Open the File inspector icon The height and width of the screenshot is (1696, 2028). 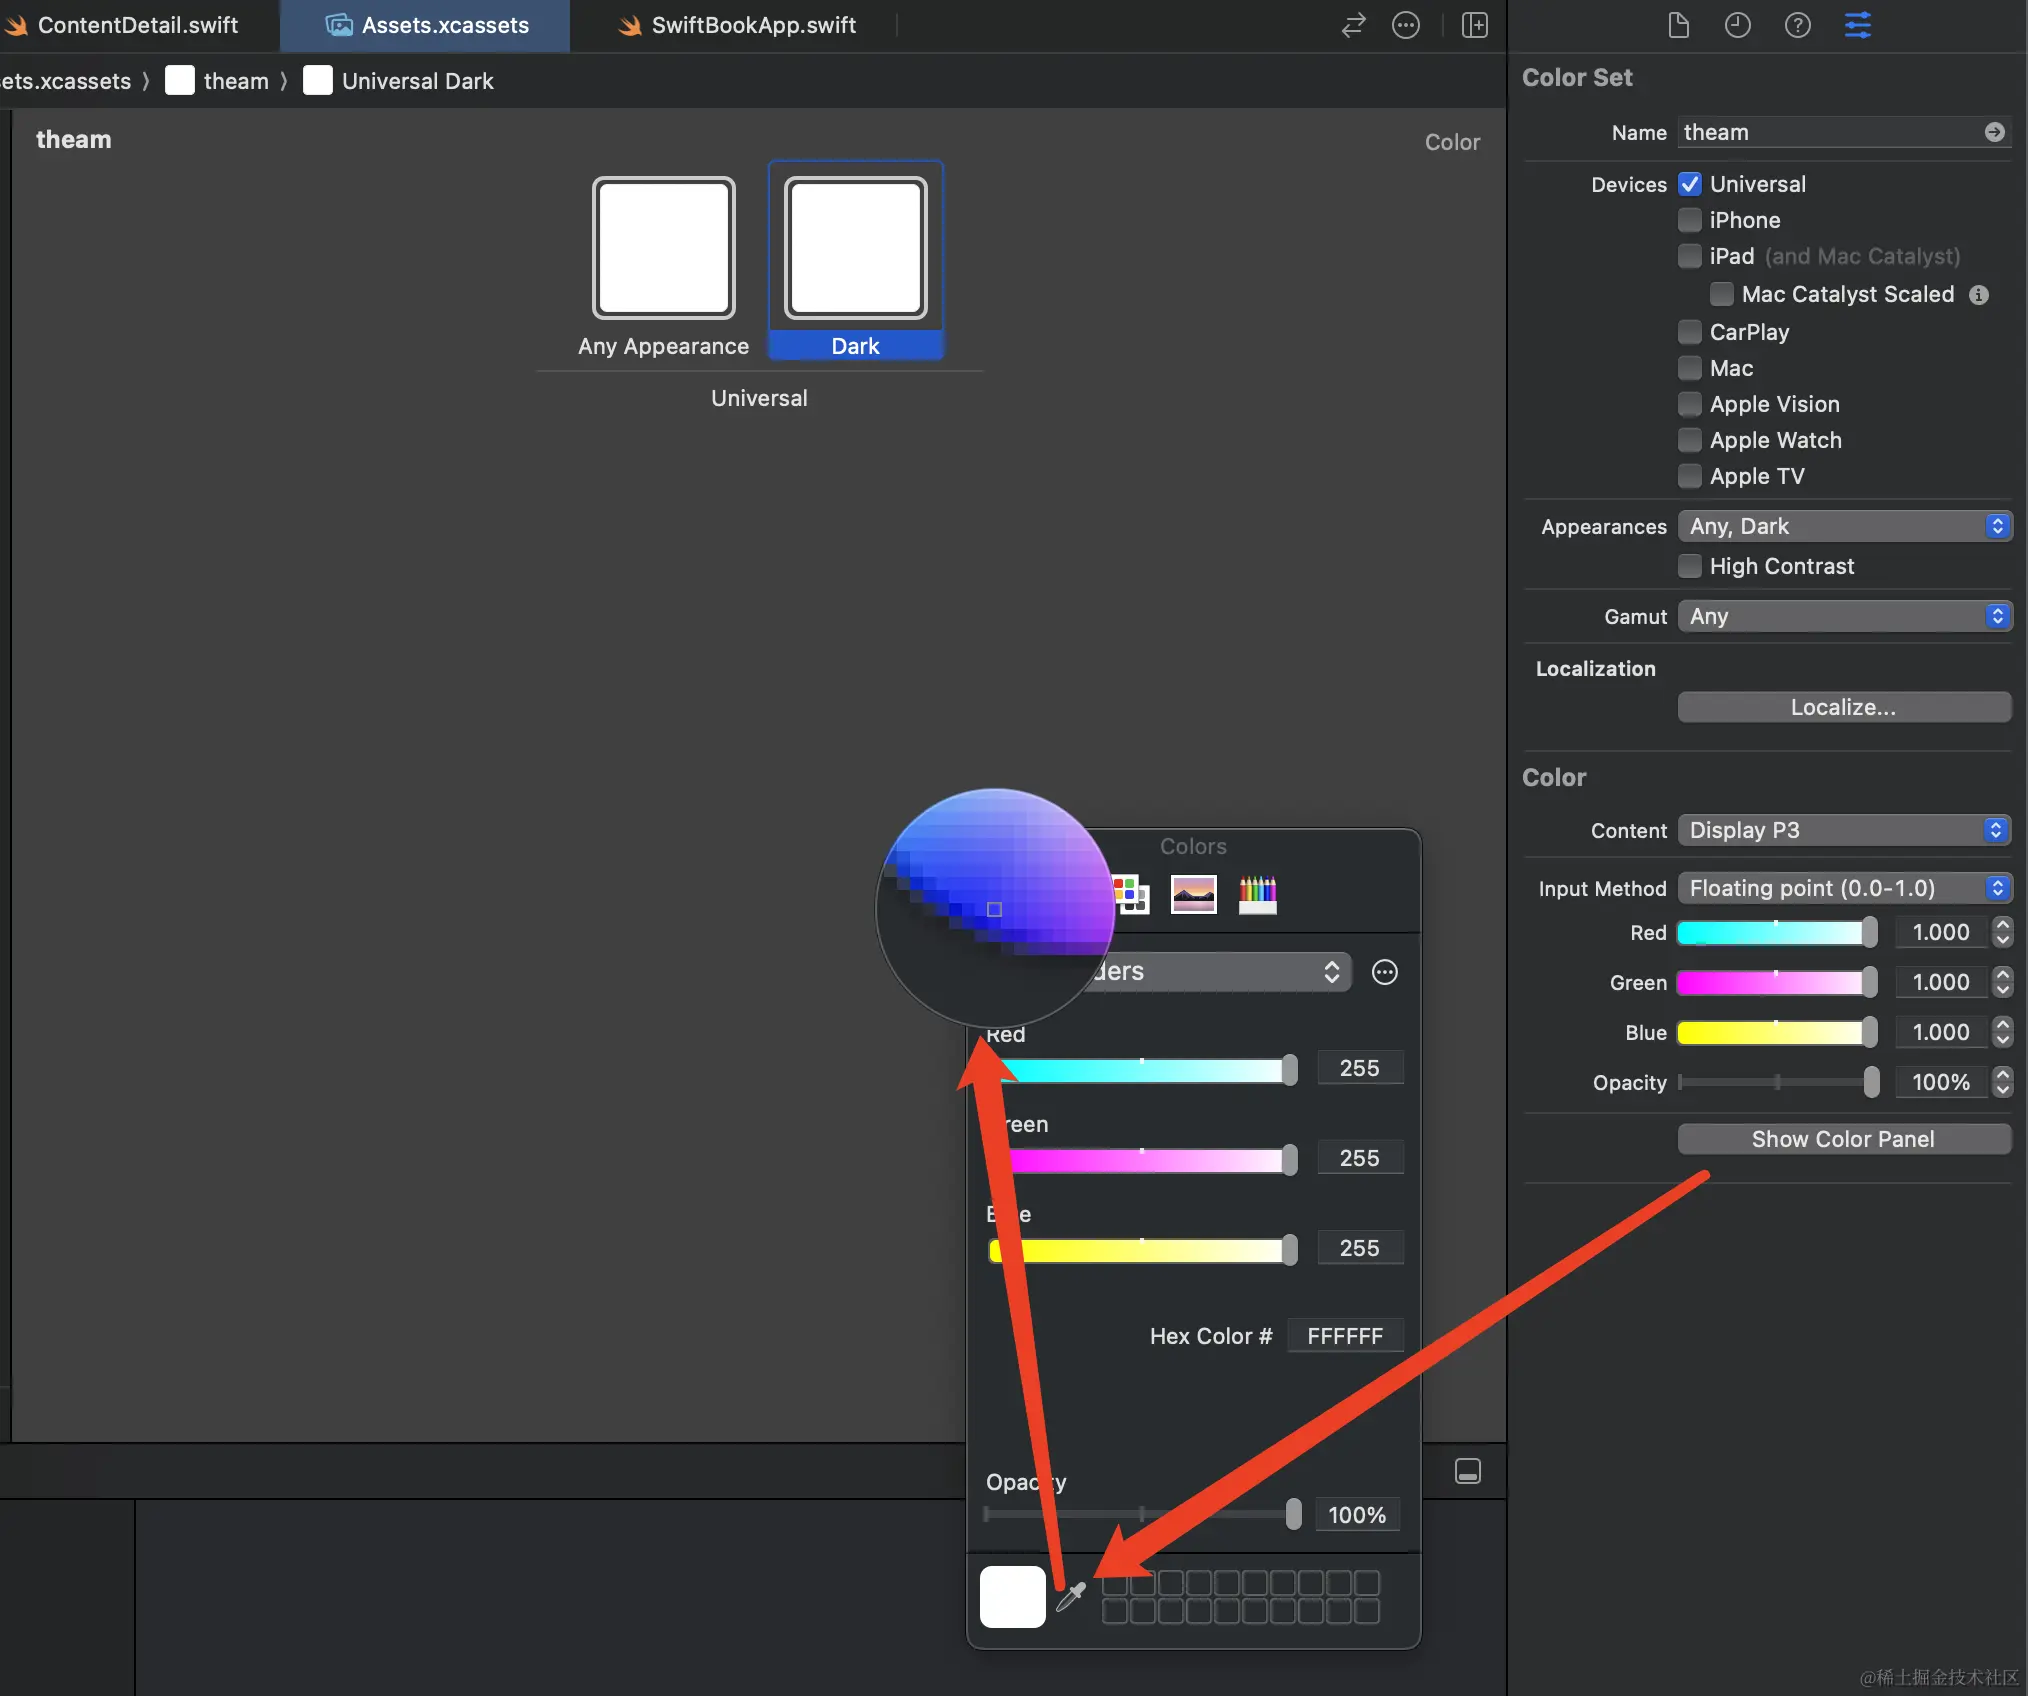click(x=1679, y=25)
